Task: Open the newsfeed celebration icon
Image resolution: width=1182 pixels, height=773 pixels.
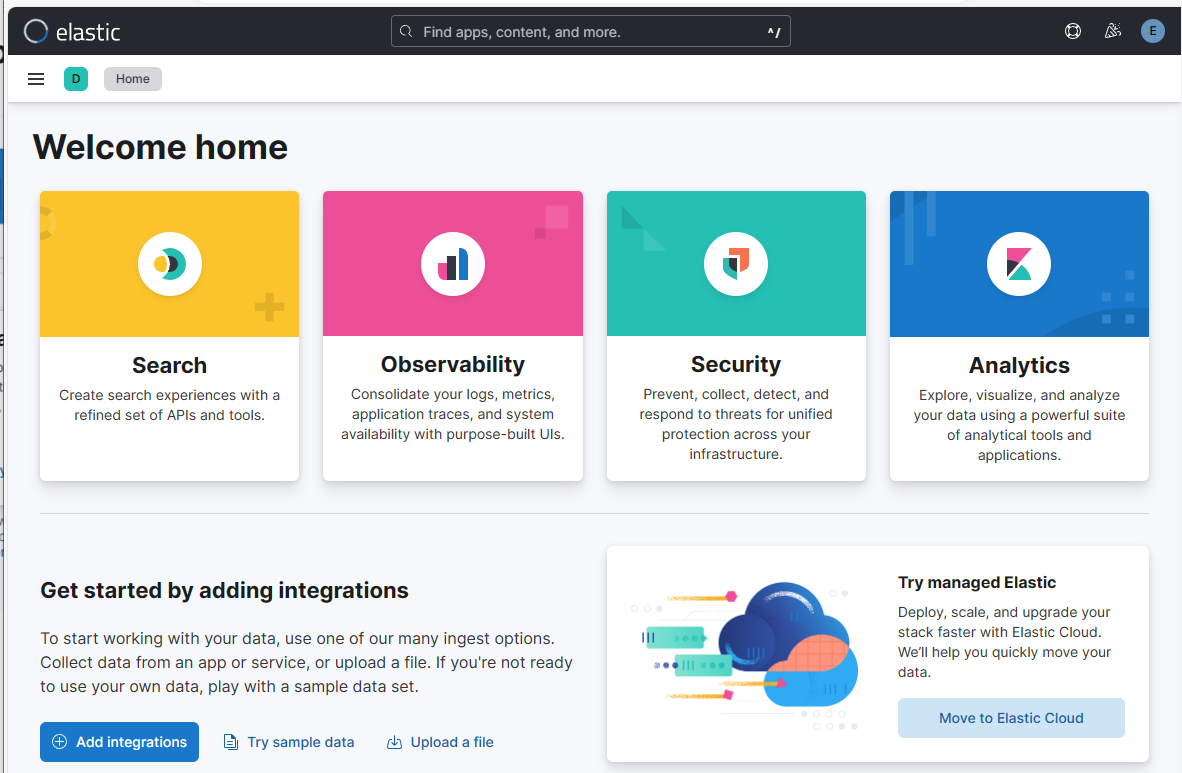Action: click(x=1113, y=31)
